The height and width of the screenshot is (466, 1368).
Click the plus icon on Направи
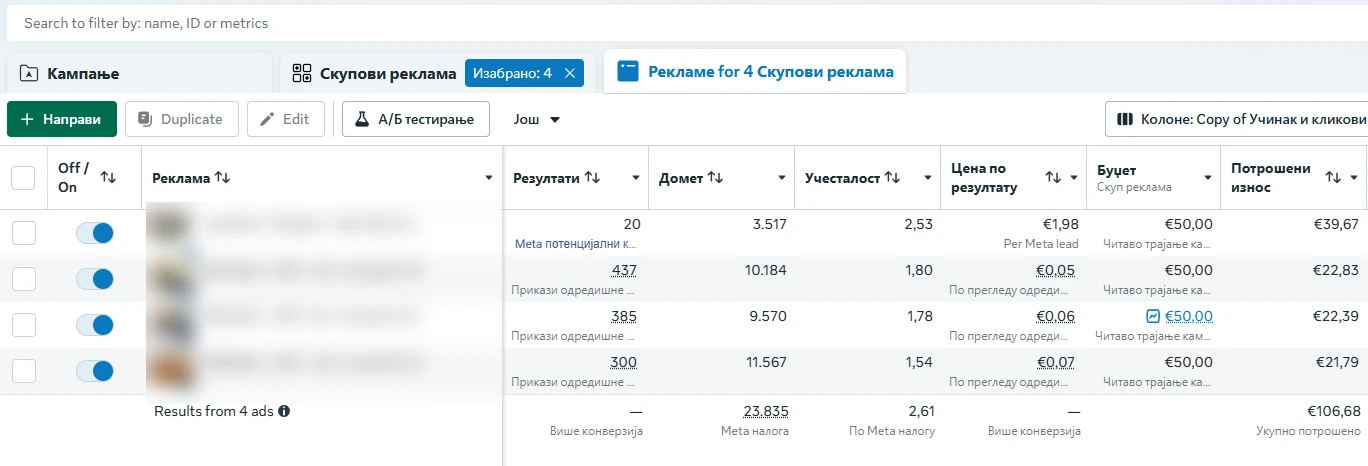point(27,119)
